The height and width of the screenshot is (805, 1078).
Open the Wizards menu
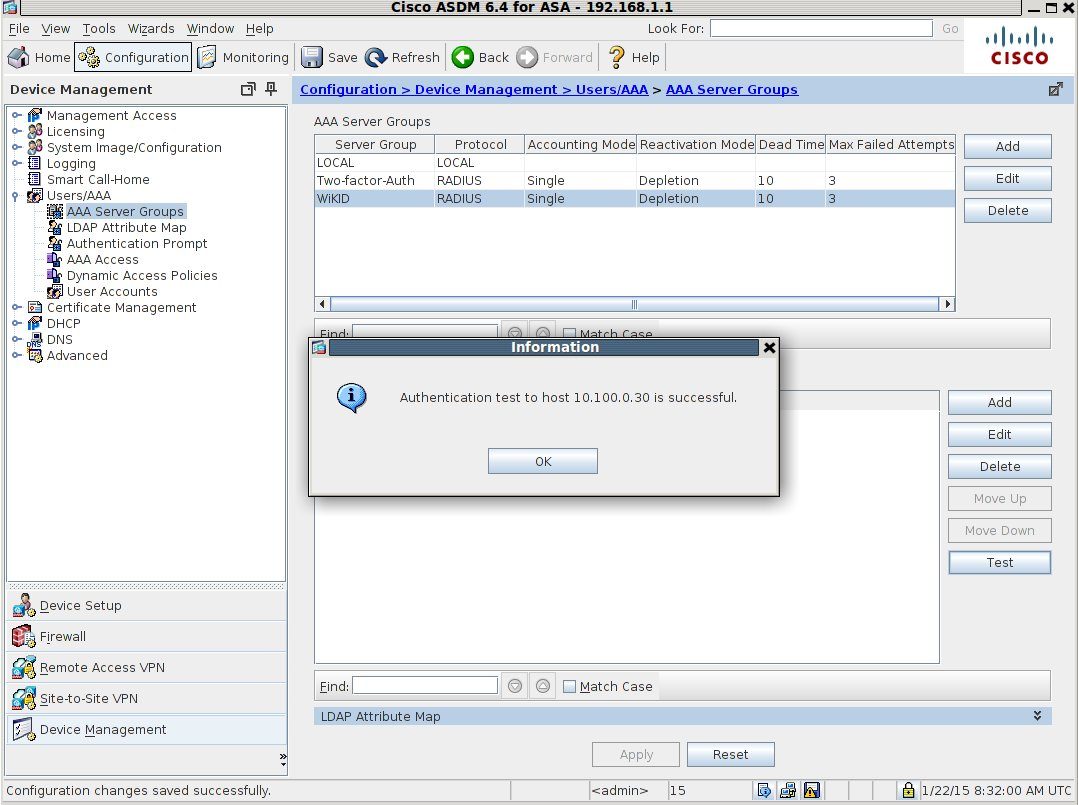[x=151, y=28]
